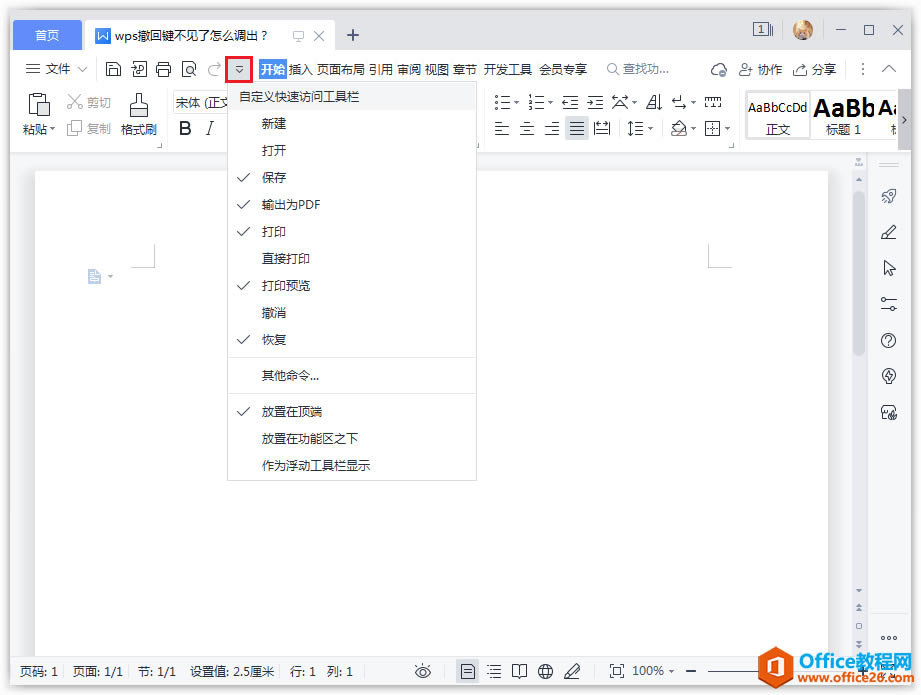
Task: Click the Redo arrow icon
Action: click(214, 69)
